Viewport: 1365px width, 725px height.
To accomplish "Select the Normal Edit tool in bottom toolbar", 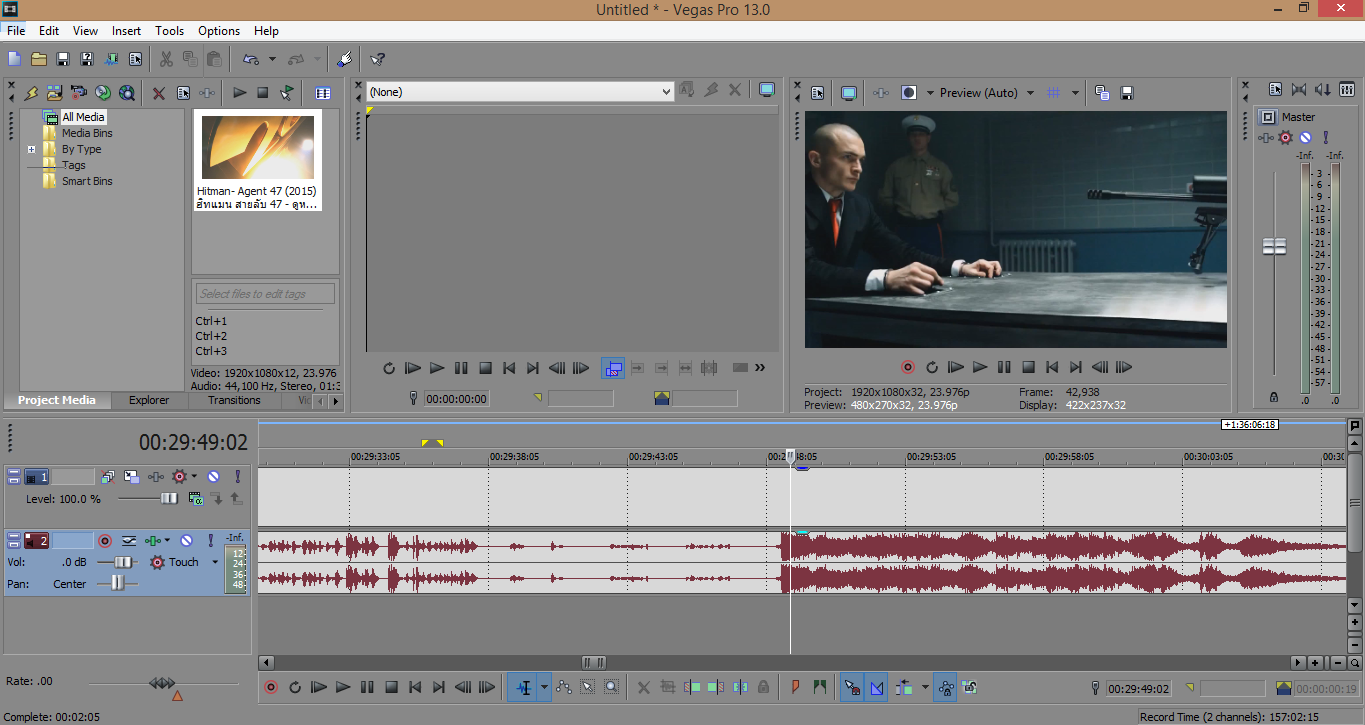I will point(523,687).
